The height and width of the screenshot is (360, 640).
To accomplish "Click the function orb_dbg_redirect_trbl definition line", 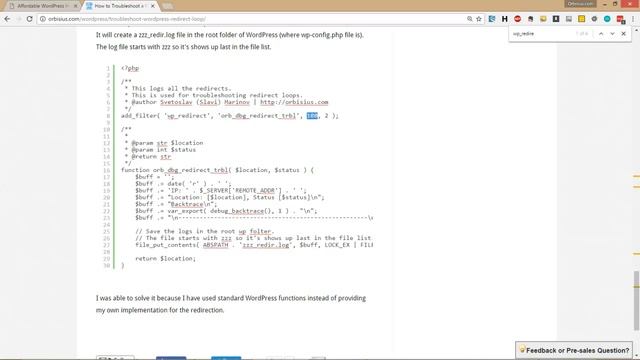I will tap(217, 170).
